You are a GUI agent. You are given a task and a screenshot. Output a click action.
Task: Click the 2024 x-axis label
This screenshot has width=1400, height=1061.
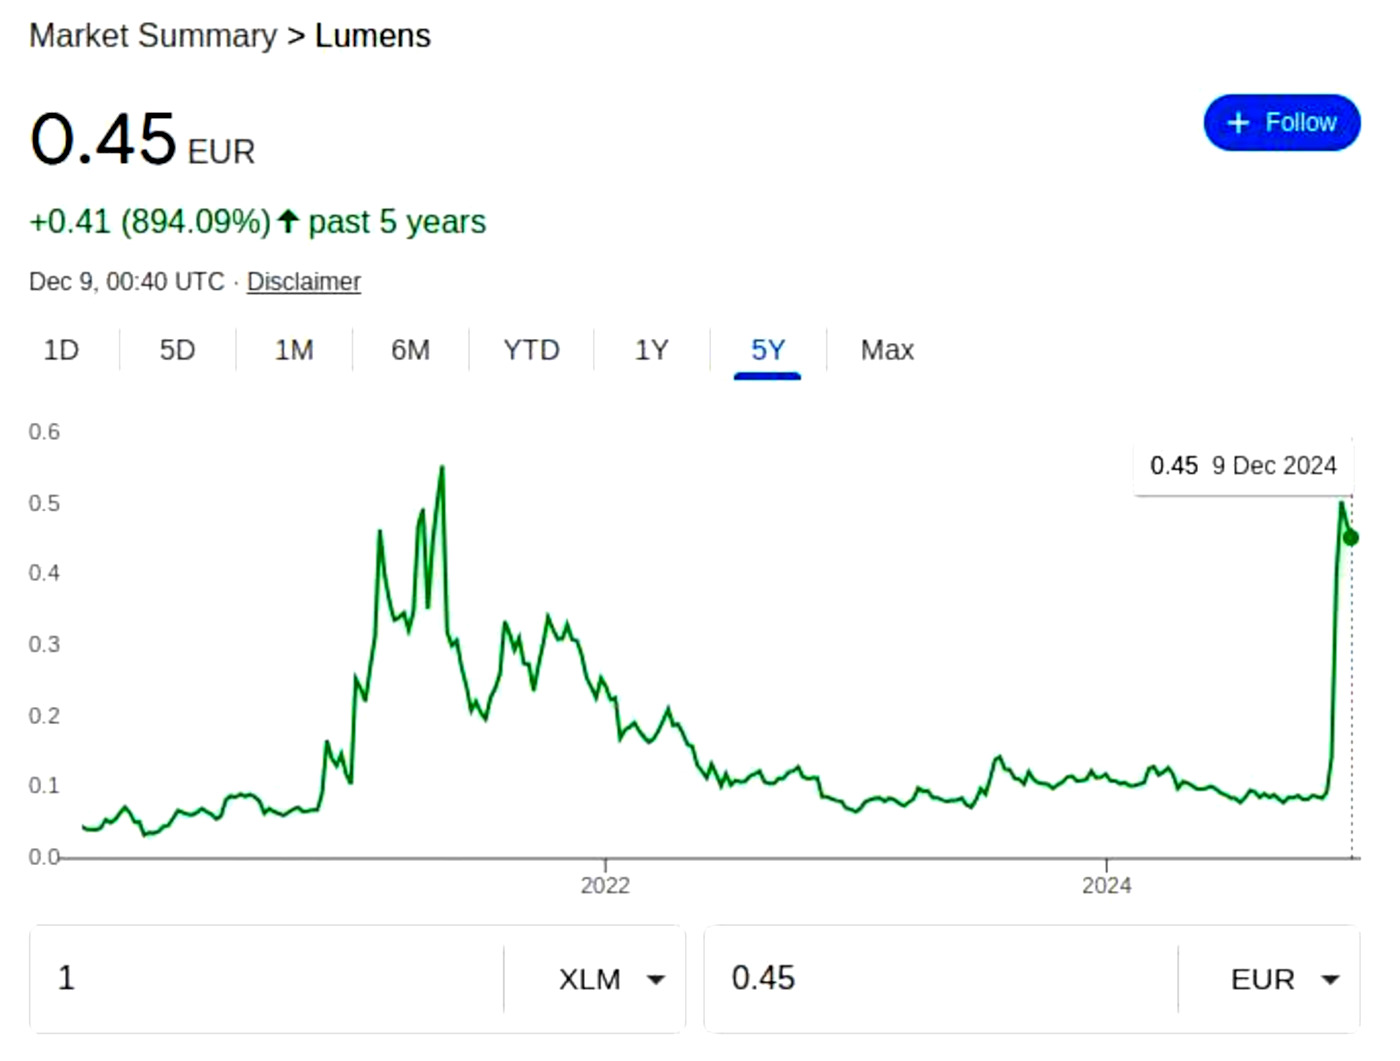pos(1106,886)
